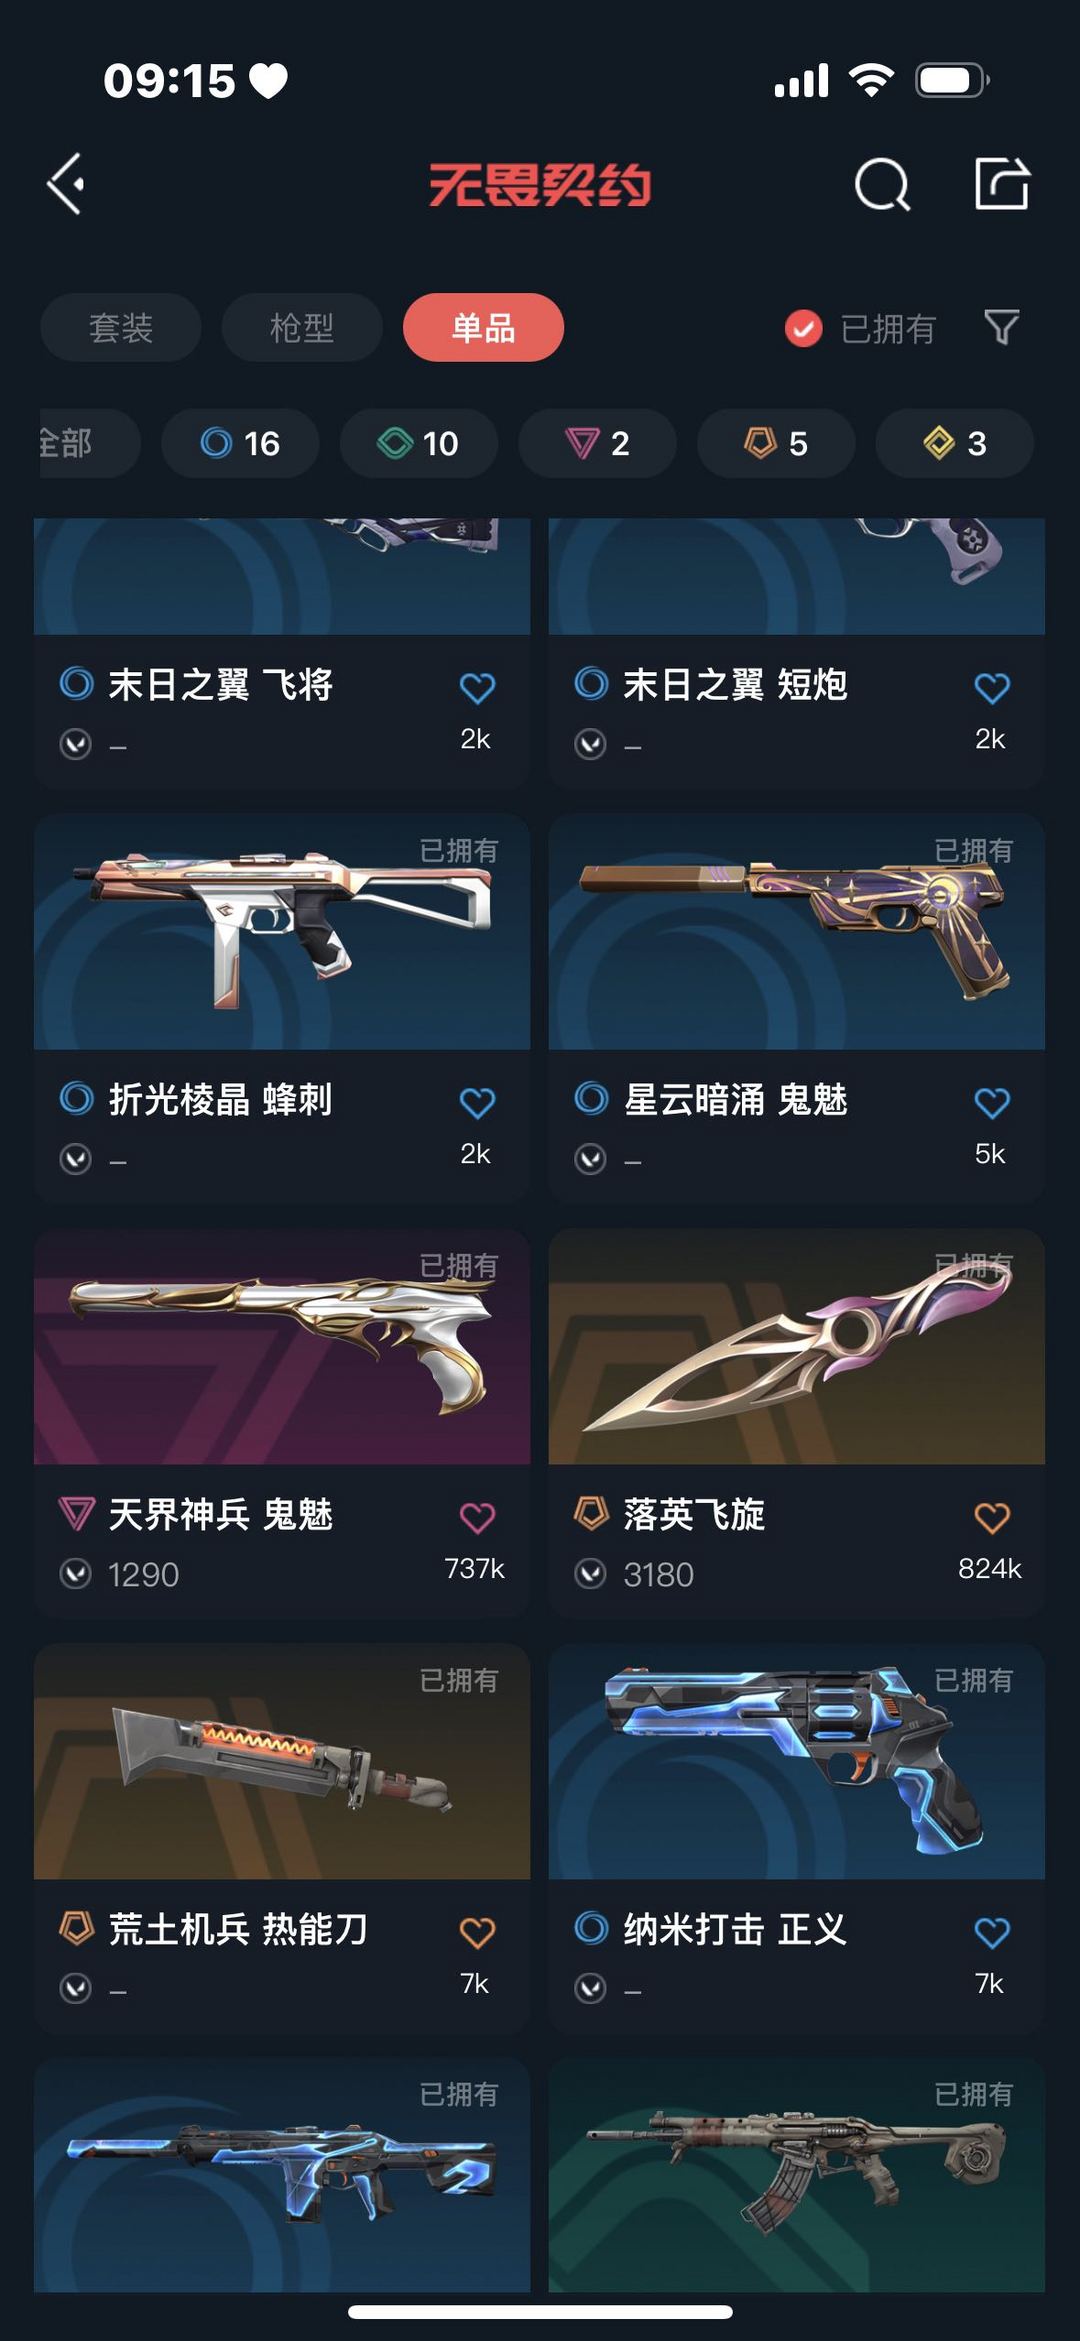Favorite 天界神兵 鬼魅 with heart icon
1080x2341 pixels.
[x=477, y=1517]
